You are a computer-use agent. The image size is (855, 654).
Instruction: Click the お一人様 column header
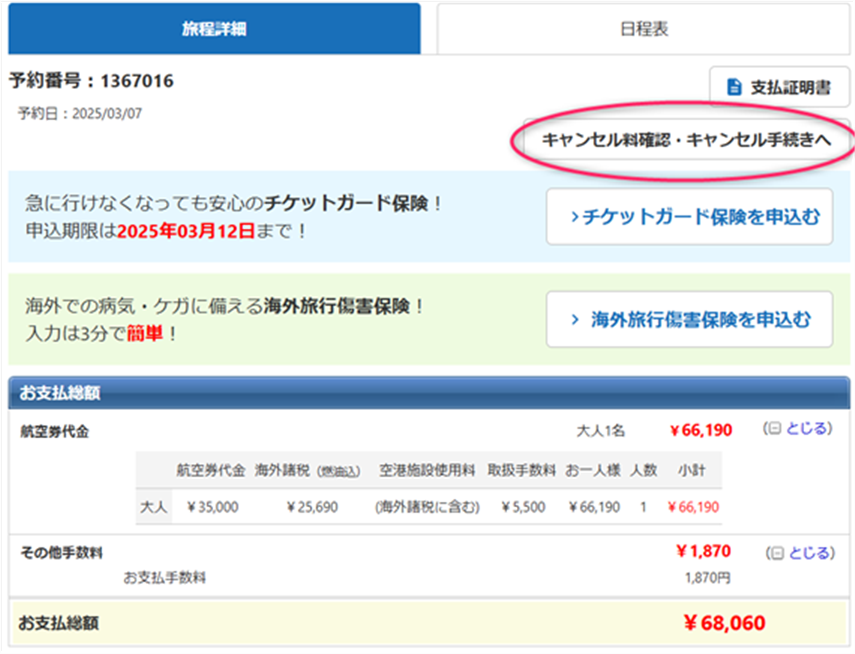point(593,470)
